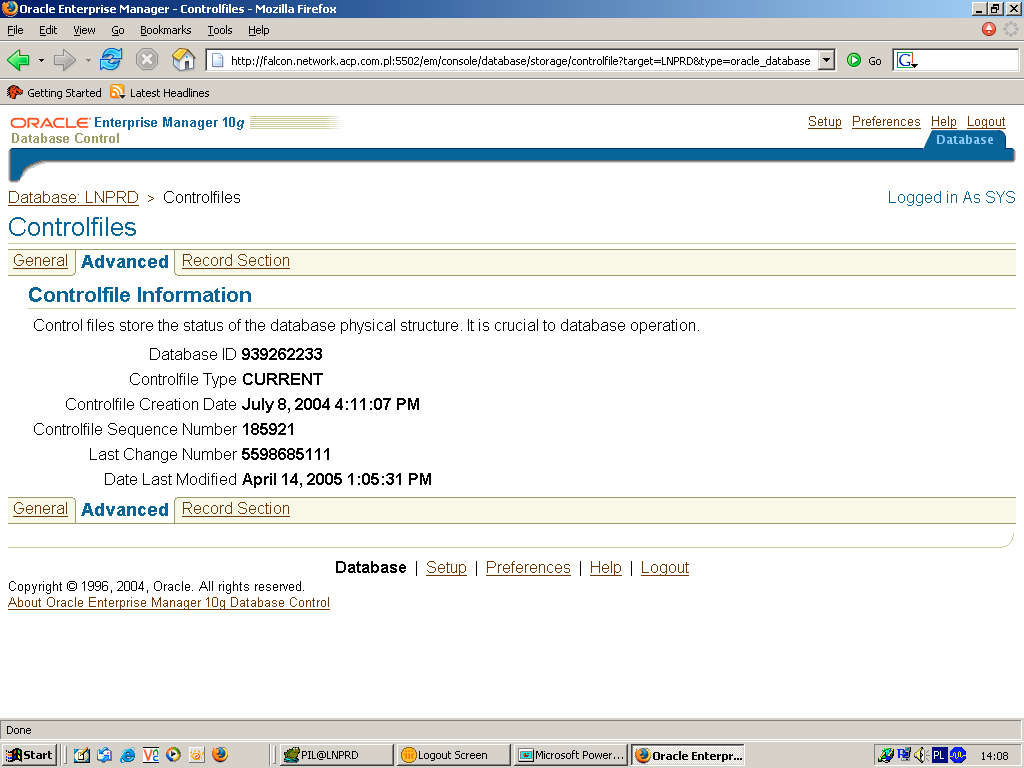Viewport: 1024px width, 768px height.
Task: Launch the Outlook Express quick launch icon
Action: click(104, 755)
